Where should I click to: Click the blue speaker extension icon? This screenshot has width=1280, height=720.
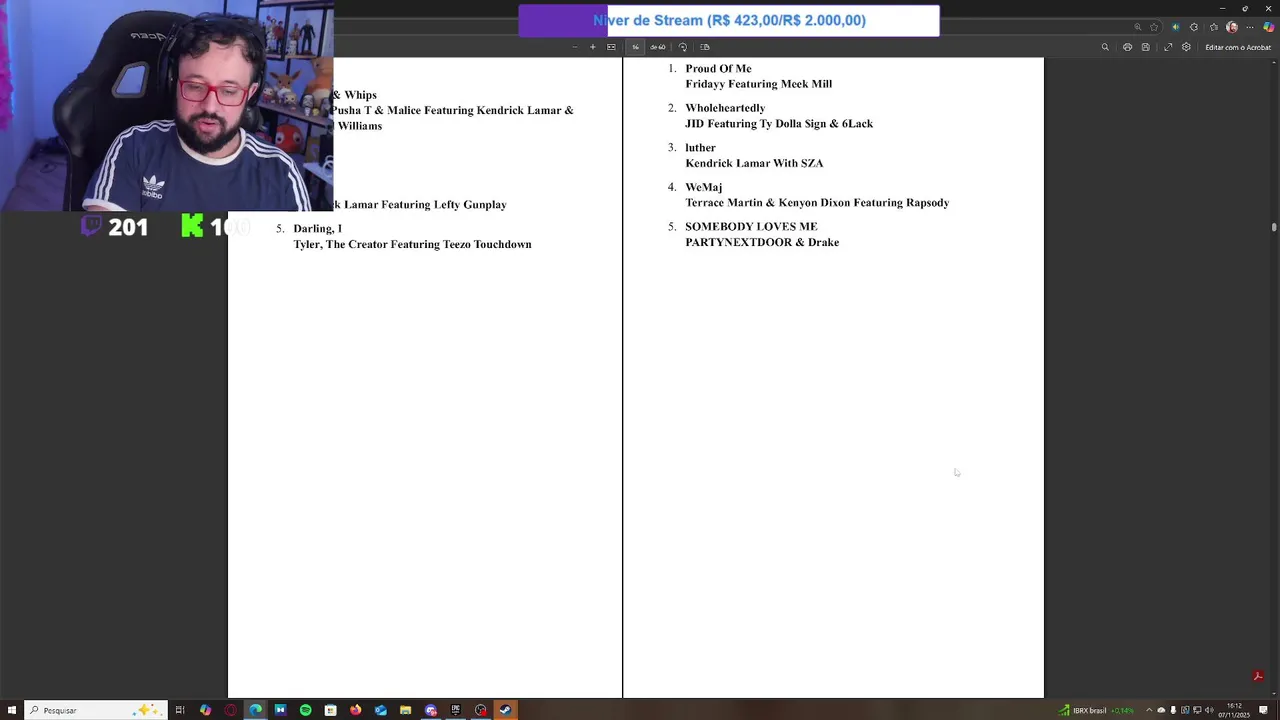tap(1176, 27)
